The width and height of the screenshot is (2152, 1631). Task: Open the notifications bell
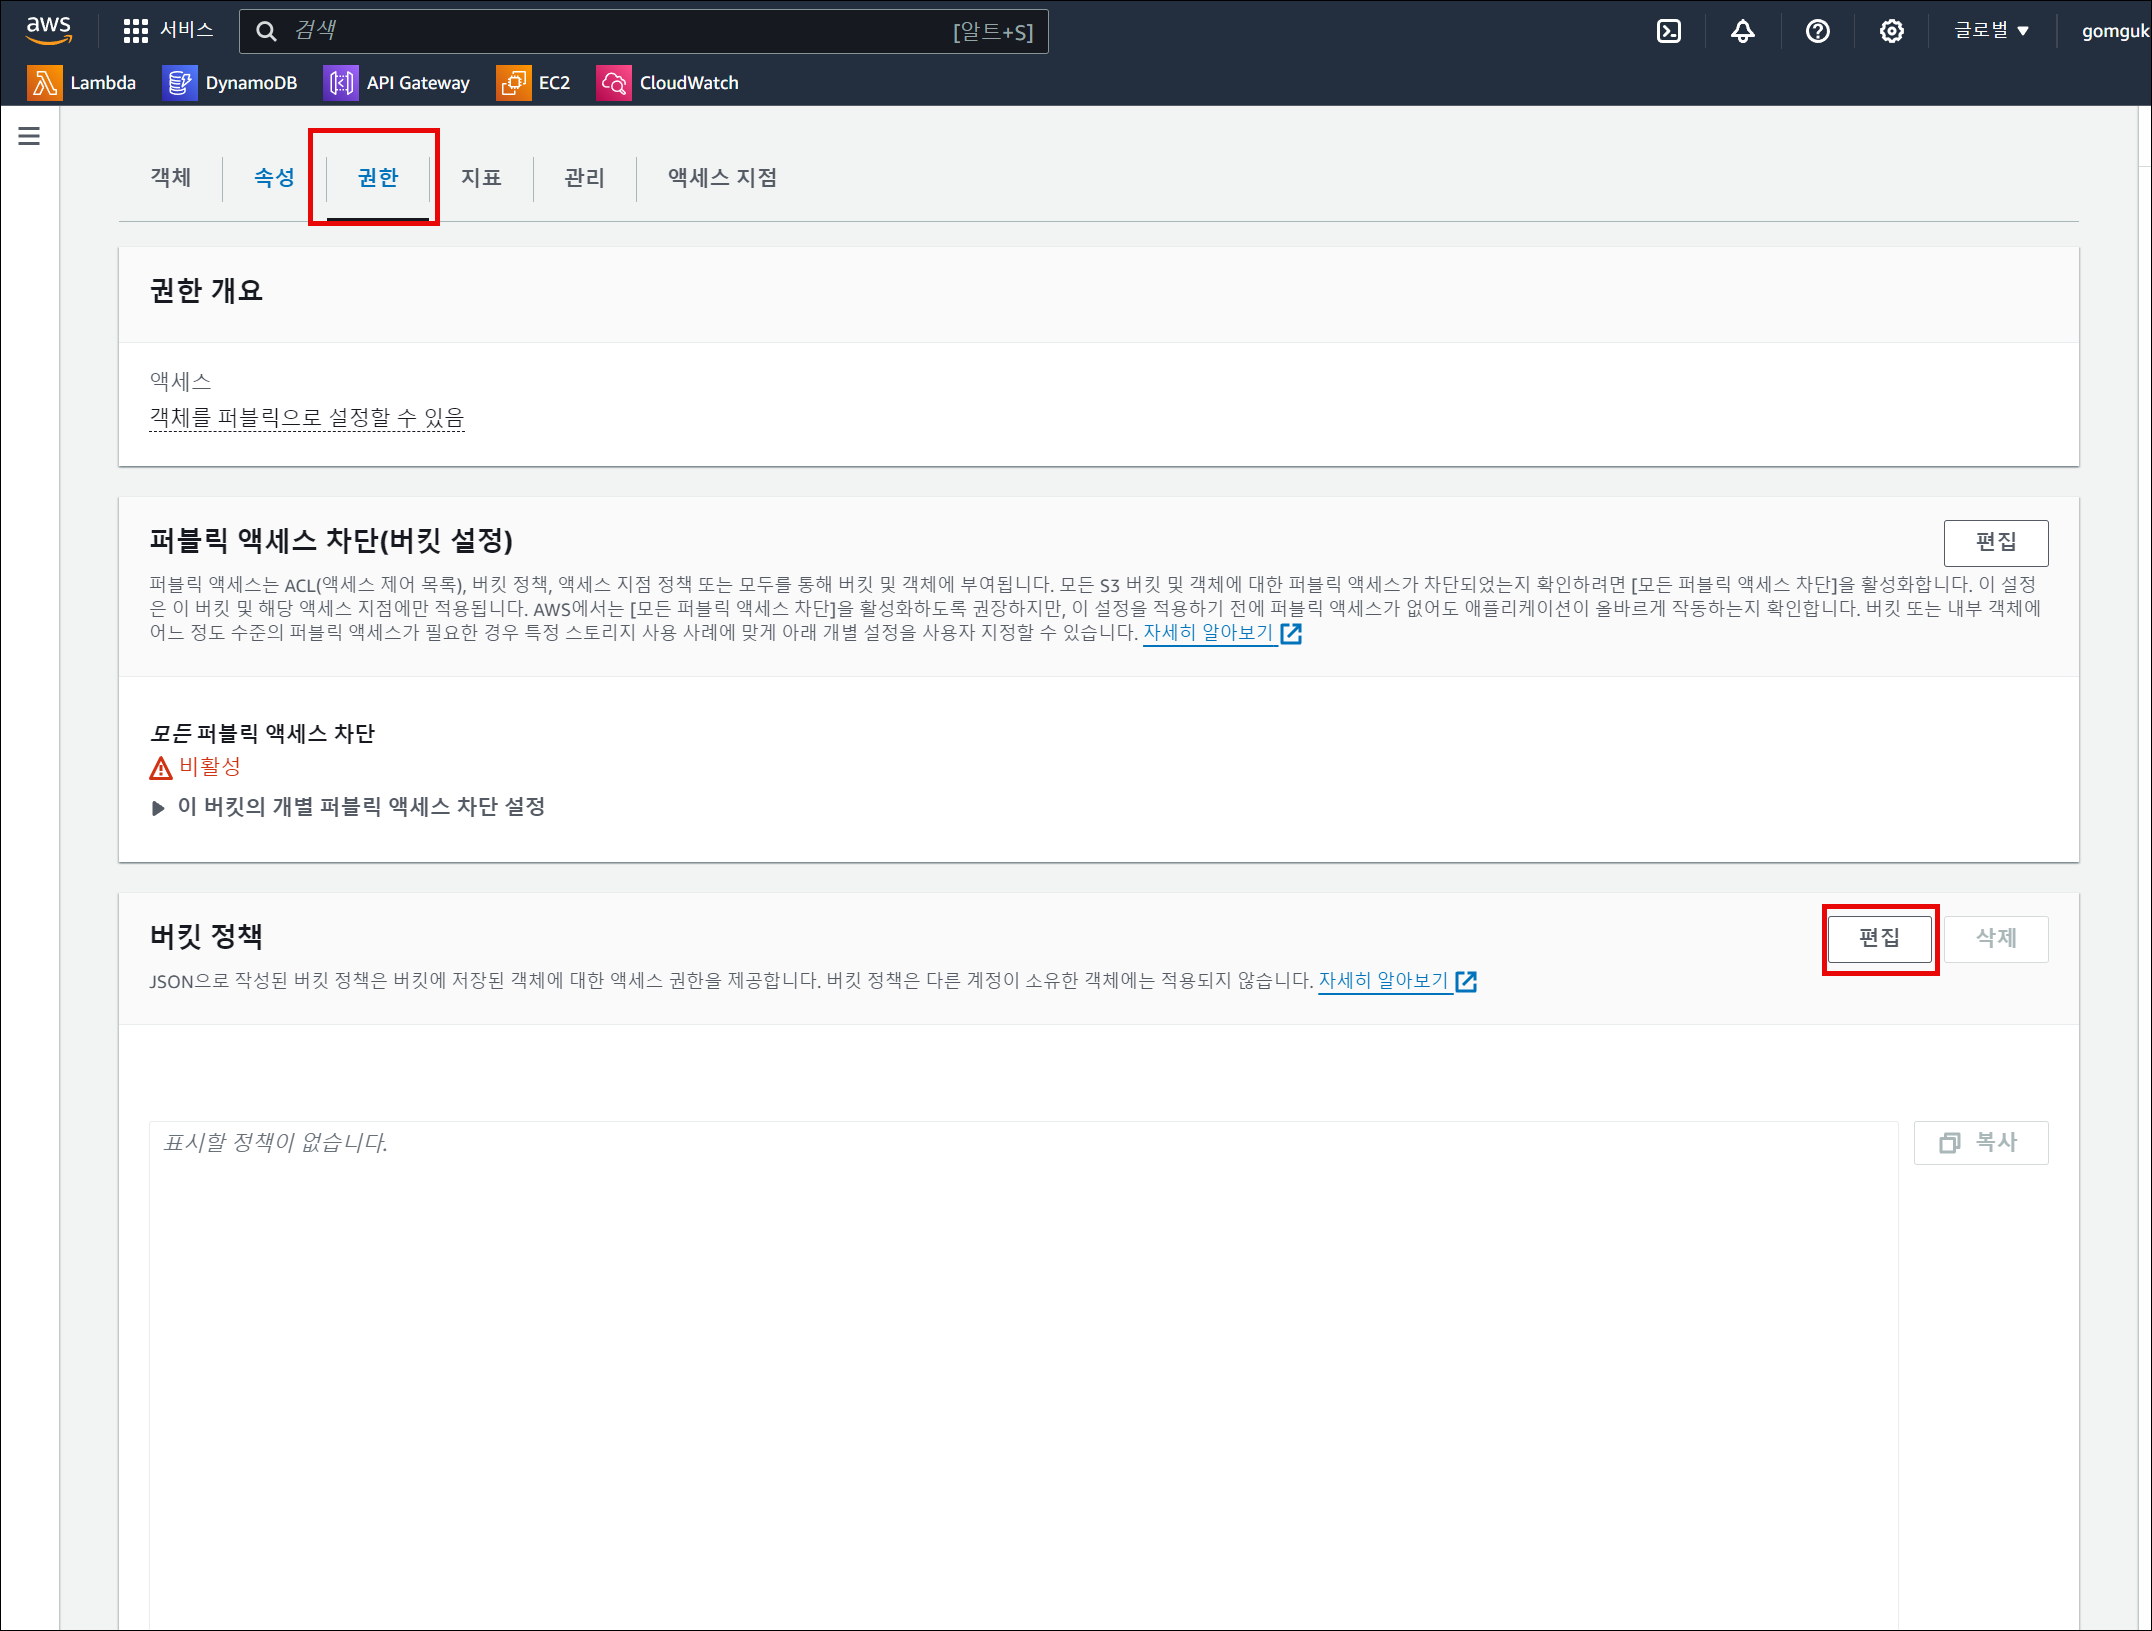click(1743, 31)
